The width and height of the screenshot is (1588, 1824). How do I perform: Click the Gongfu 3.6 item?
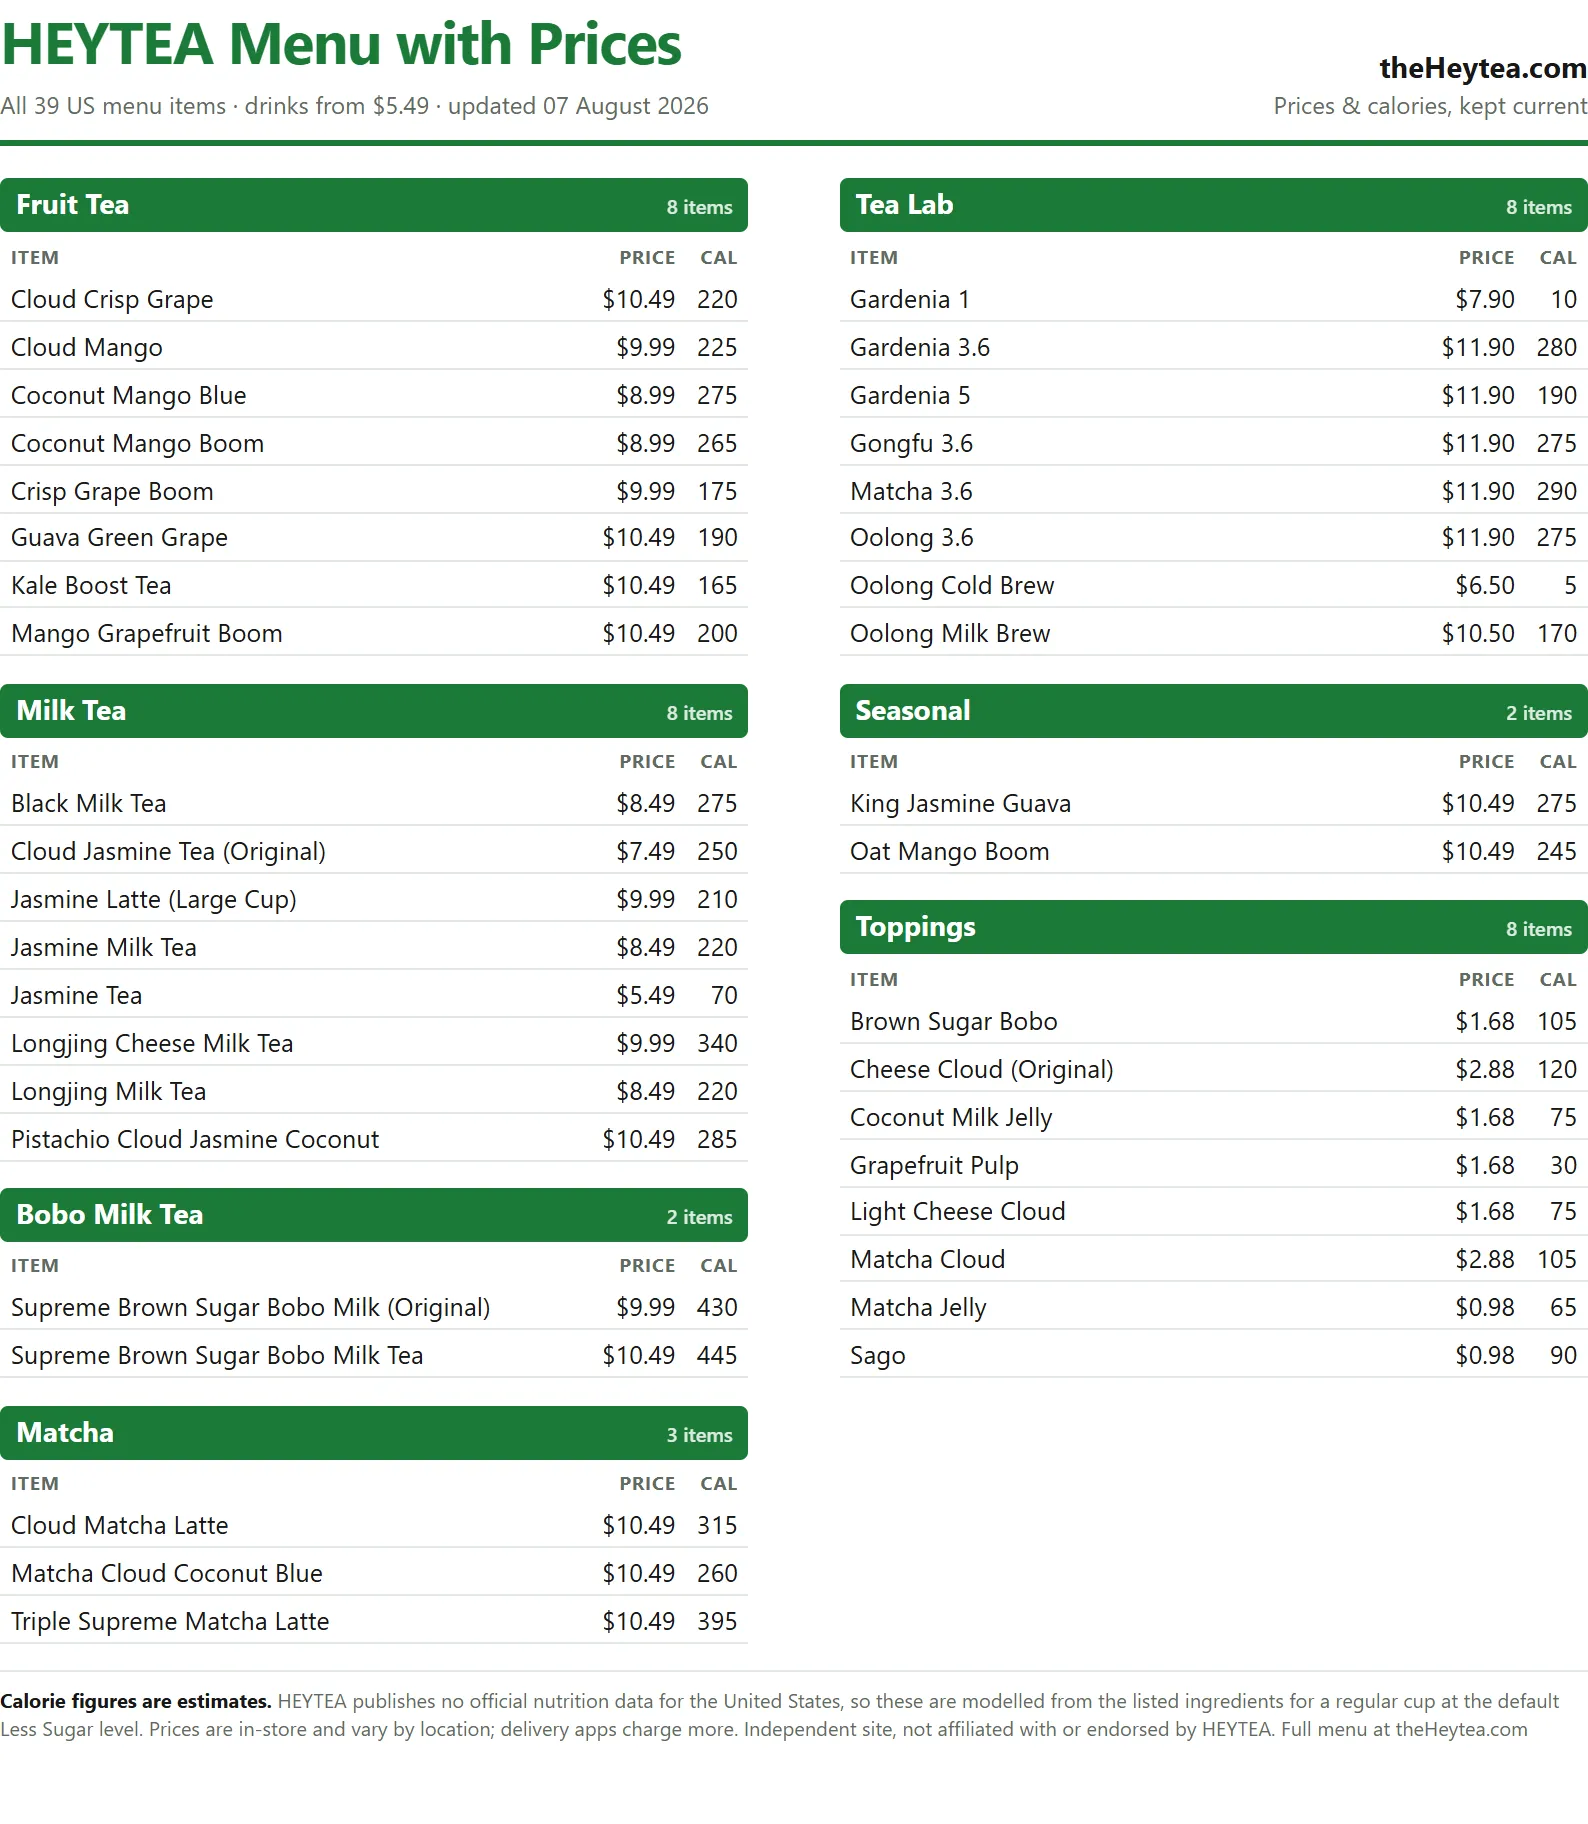[1213, 443]
